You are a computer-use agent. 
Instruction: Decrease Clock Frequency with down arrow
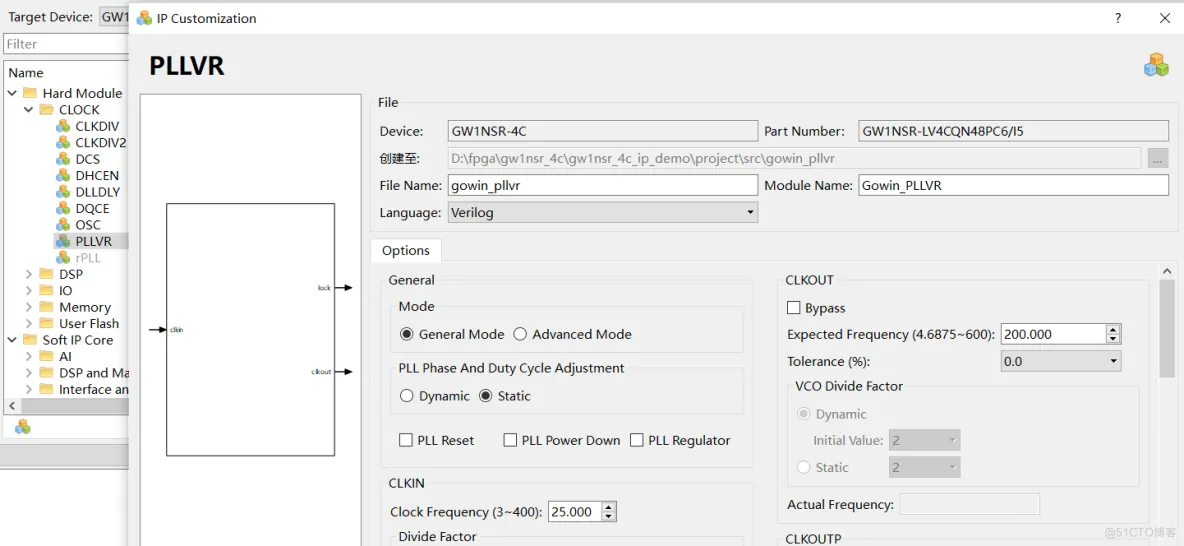coord(610,517)
